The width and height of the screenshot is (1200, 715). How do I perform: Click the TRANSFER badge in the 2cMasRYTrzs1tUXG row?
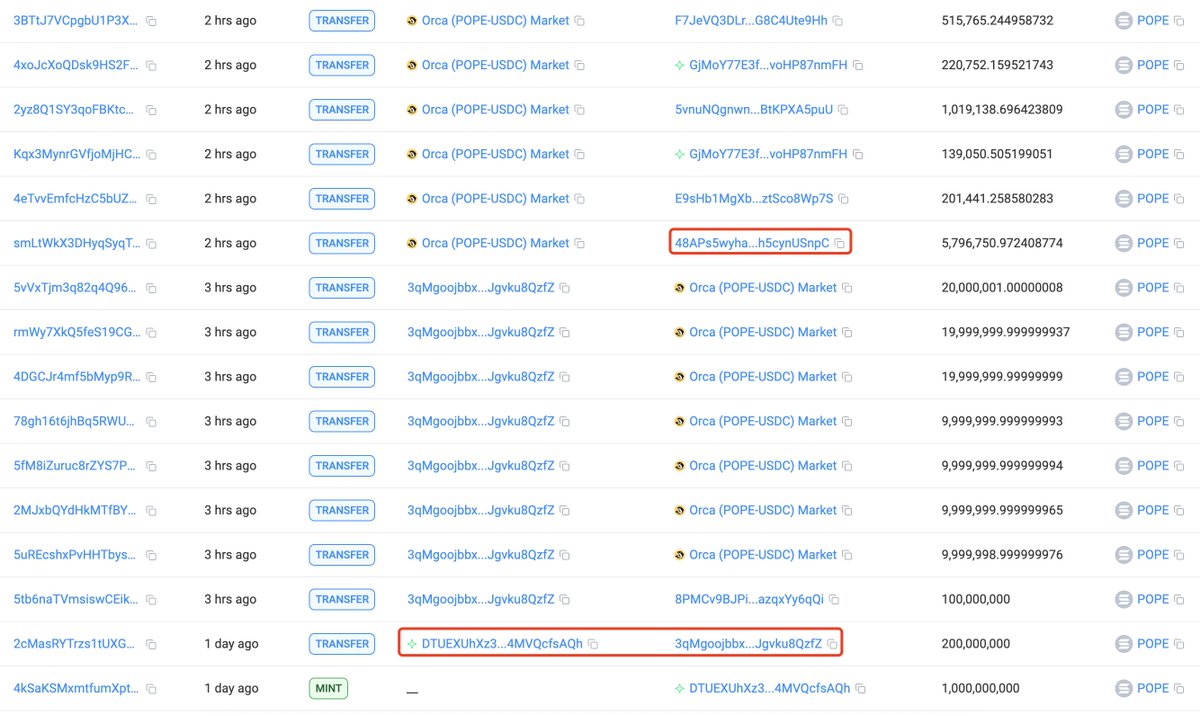click(x=342, y=644)
